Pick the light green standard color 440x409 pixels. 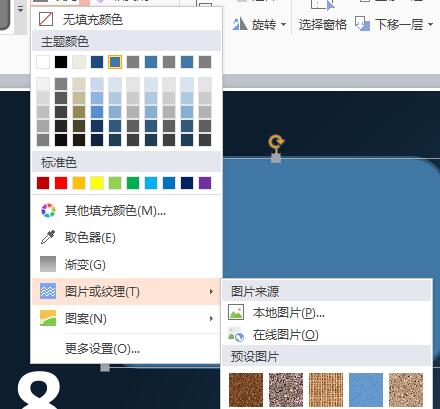click(115, 183)
